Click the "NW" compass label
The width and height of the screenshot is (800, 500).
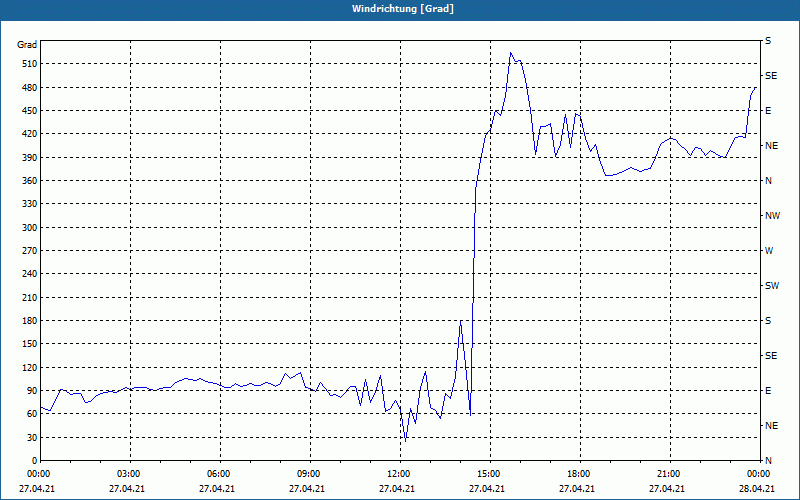[x=772, y=216]
